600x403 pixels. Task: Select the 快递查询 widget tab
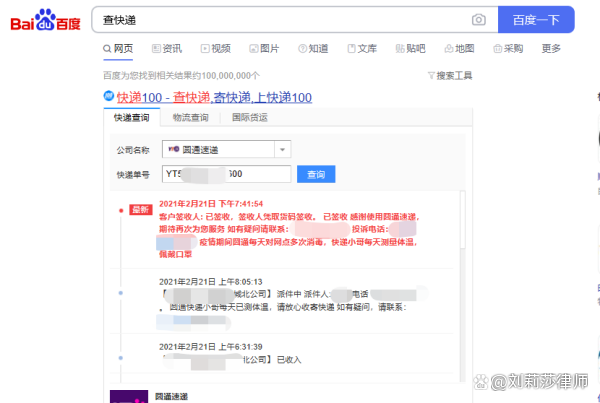click(132, 117)
